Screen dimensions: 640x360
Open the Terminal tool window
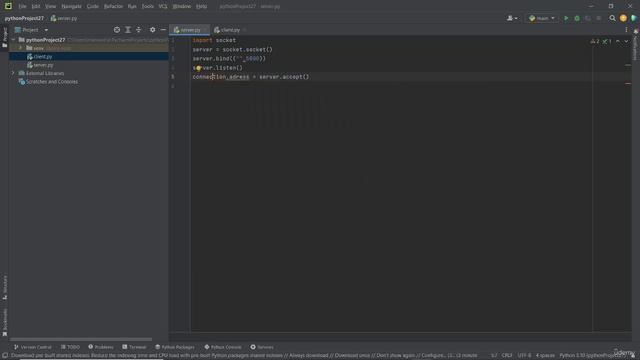[134, 347]
